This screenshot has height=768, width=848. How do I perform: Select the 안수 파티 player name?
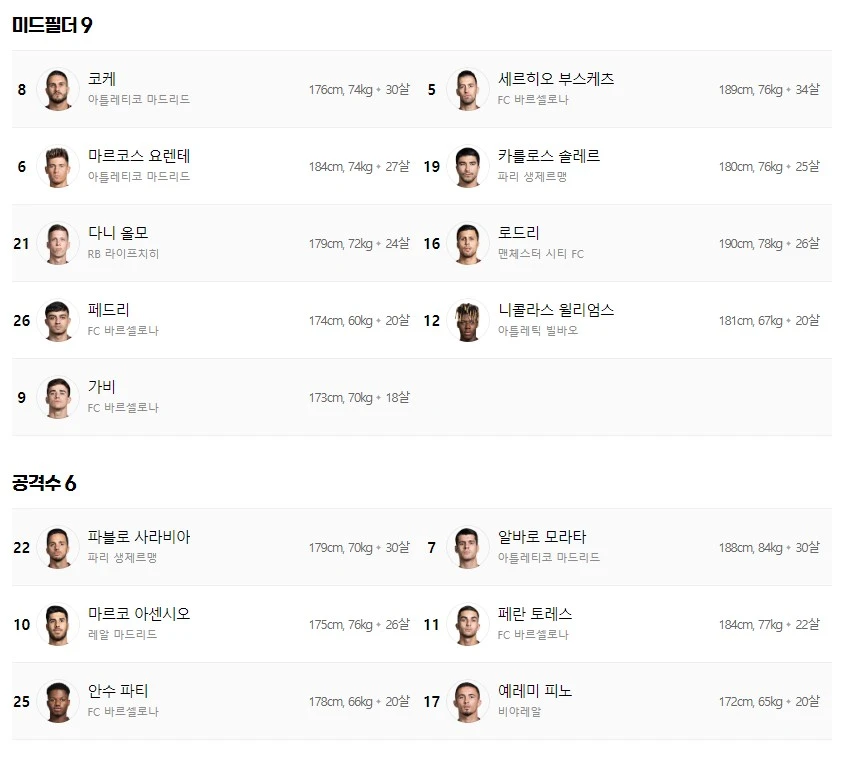click(118, 691)
